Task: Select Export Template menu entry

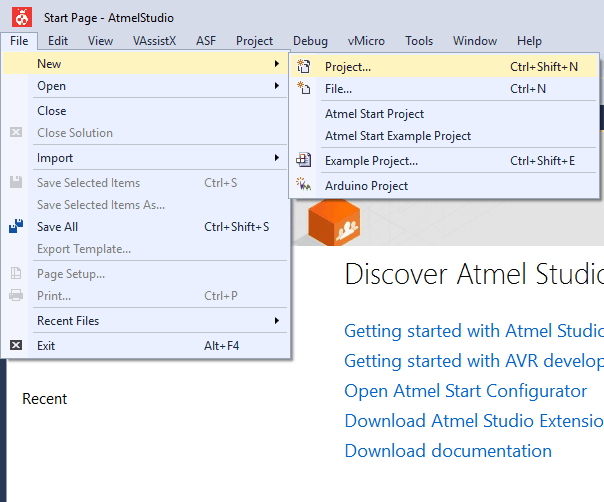Action: pos(146,248)
